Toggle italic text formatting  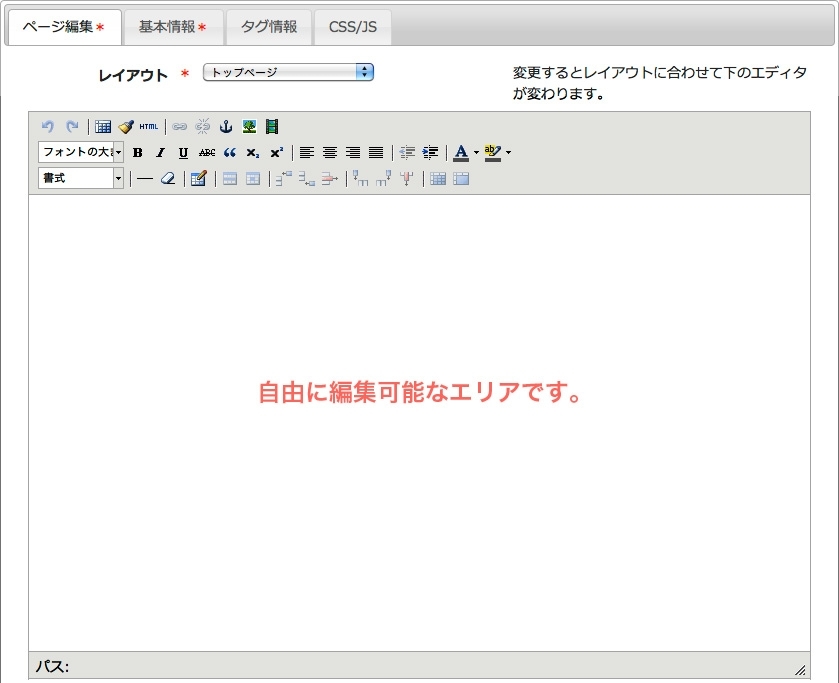click(x=160, y=152)
